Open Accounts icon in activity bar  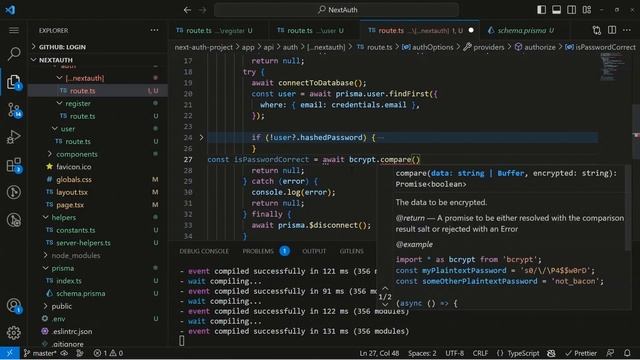click(14, 305)
